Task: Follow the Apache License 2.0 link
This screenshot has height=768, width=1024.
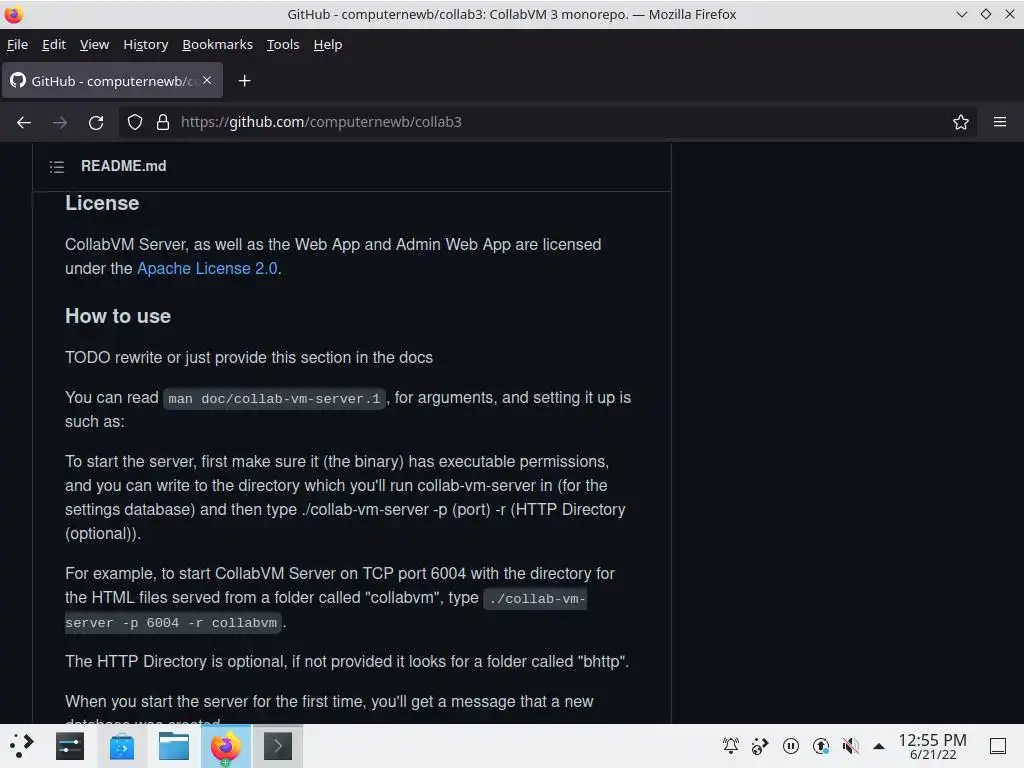Action: (208, 268)
